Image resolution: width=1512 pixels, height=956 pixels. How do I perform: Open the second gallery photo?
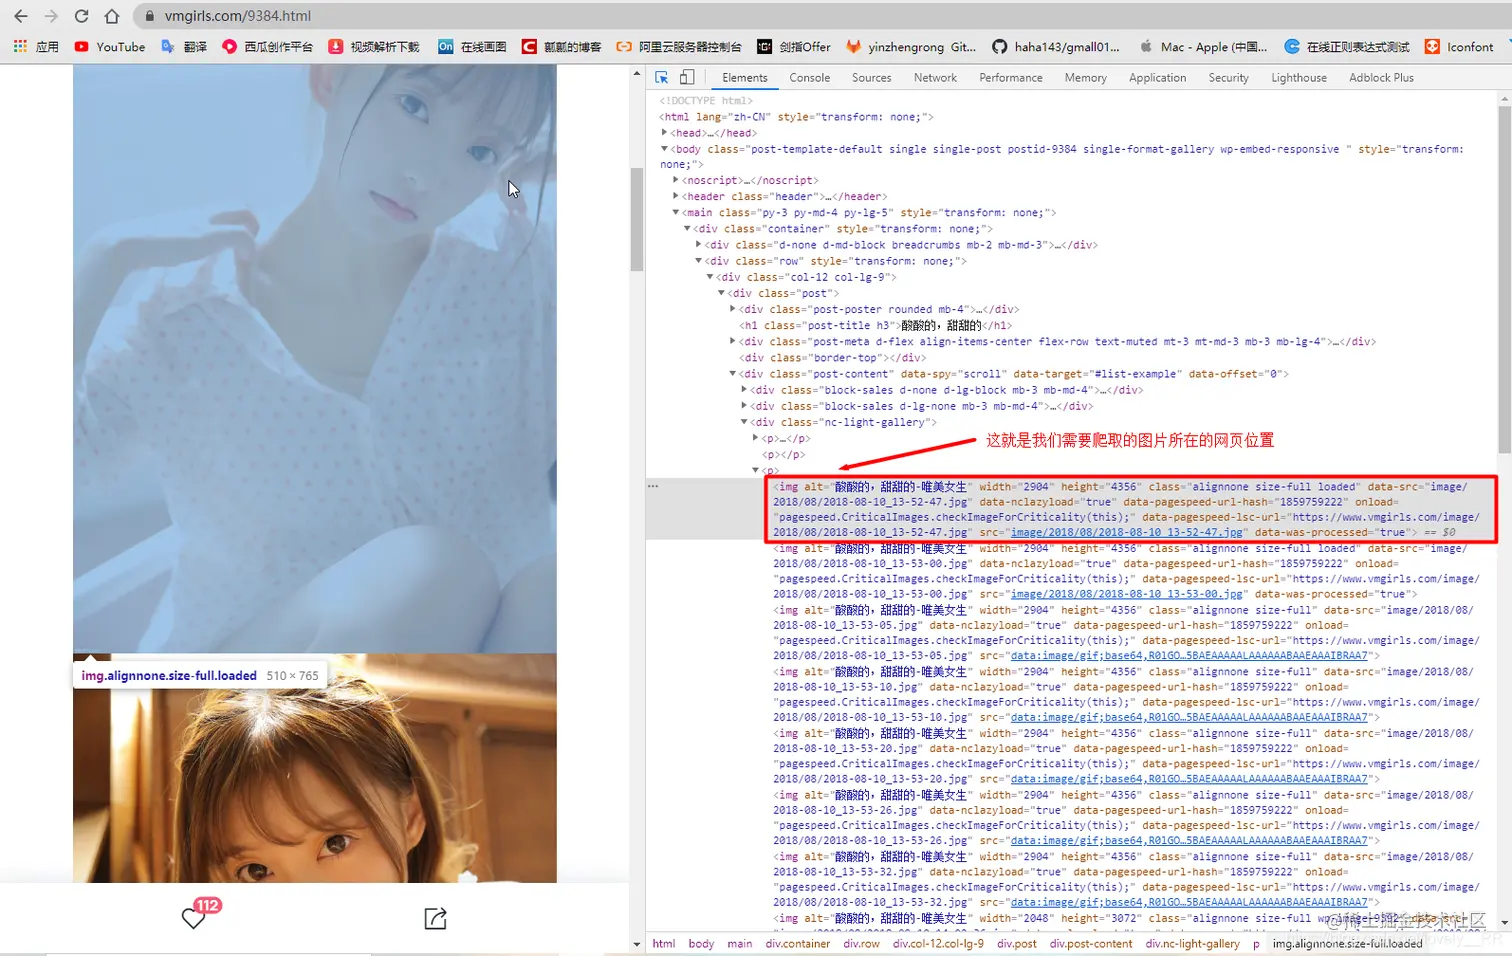[315, 768]
